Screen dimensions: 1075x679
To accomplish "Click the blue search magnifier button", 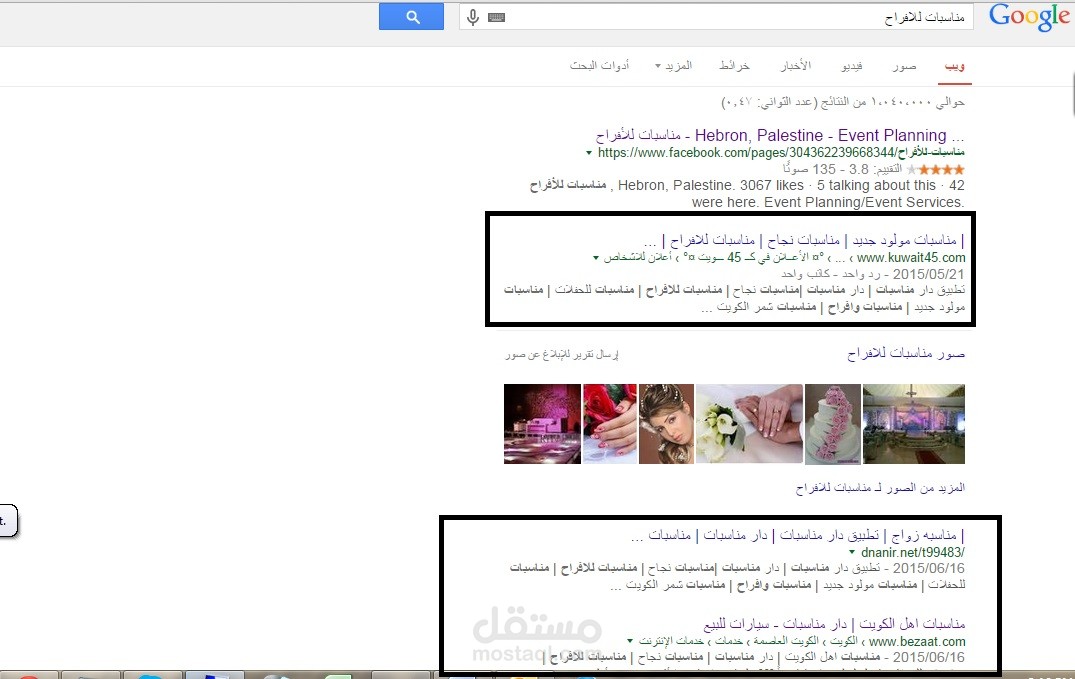I will point(411,17).
